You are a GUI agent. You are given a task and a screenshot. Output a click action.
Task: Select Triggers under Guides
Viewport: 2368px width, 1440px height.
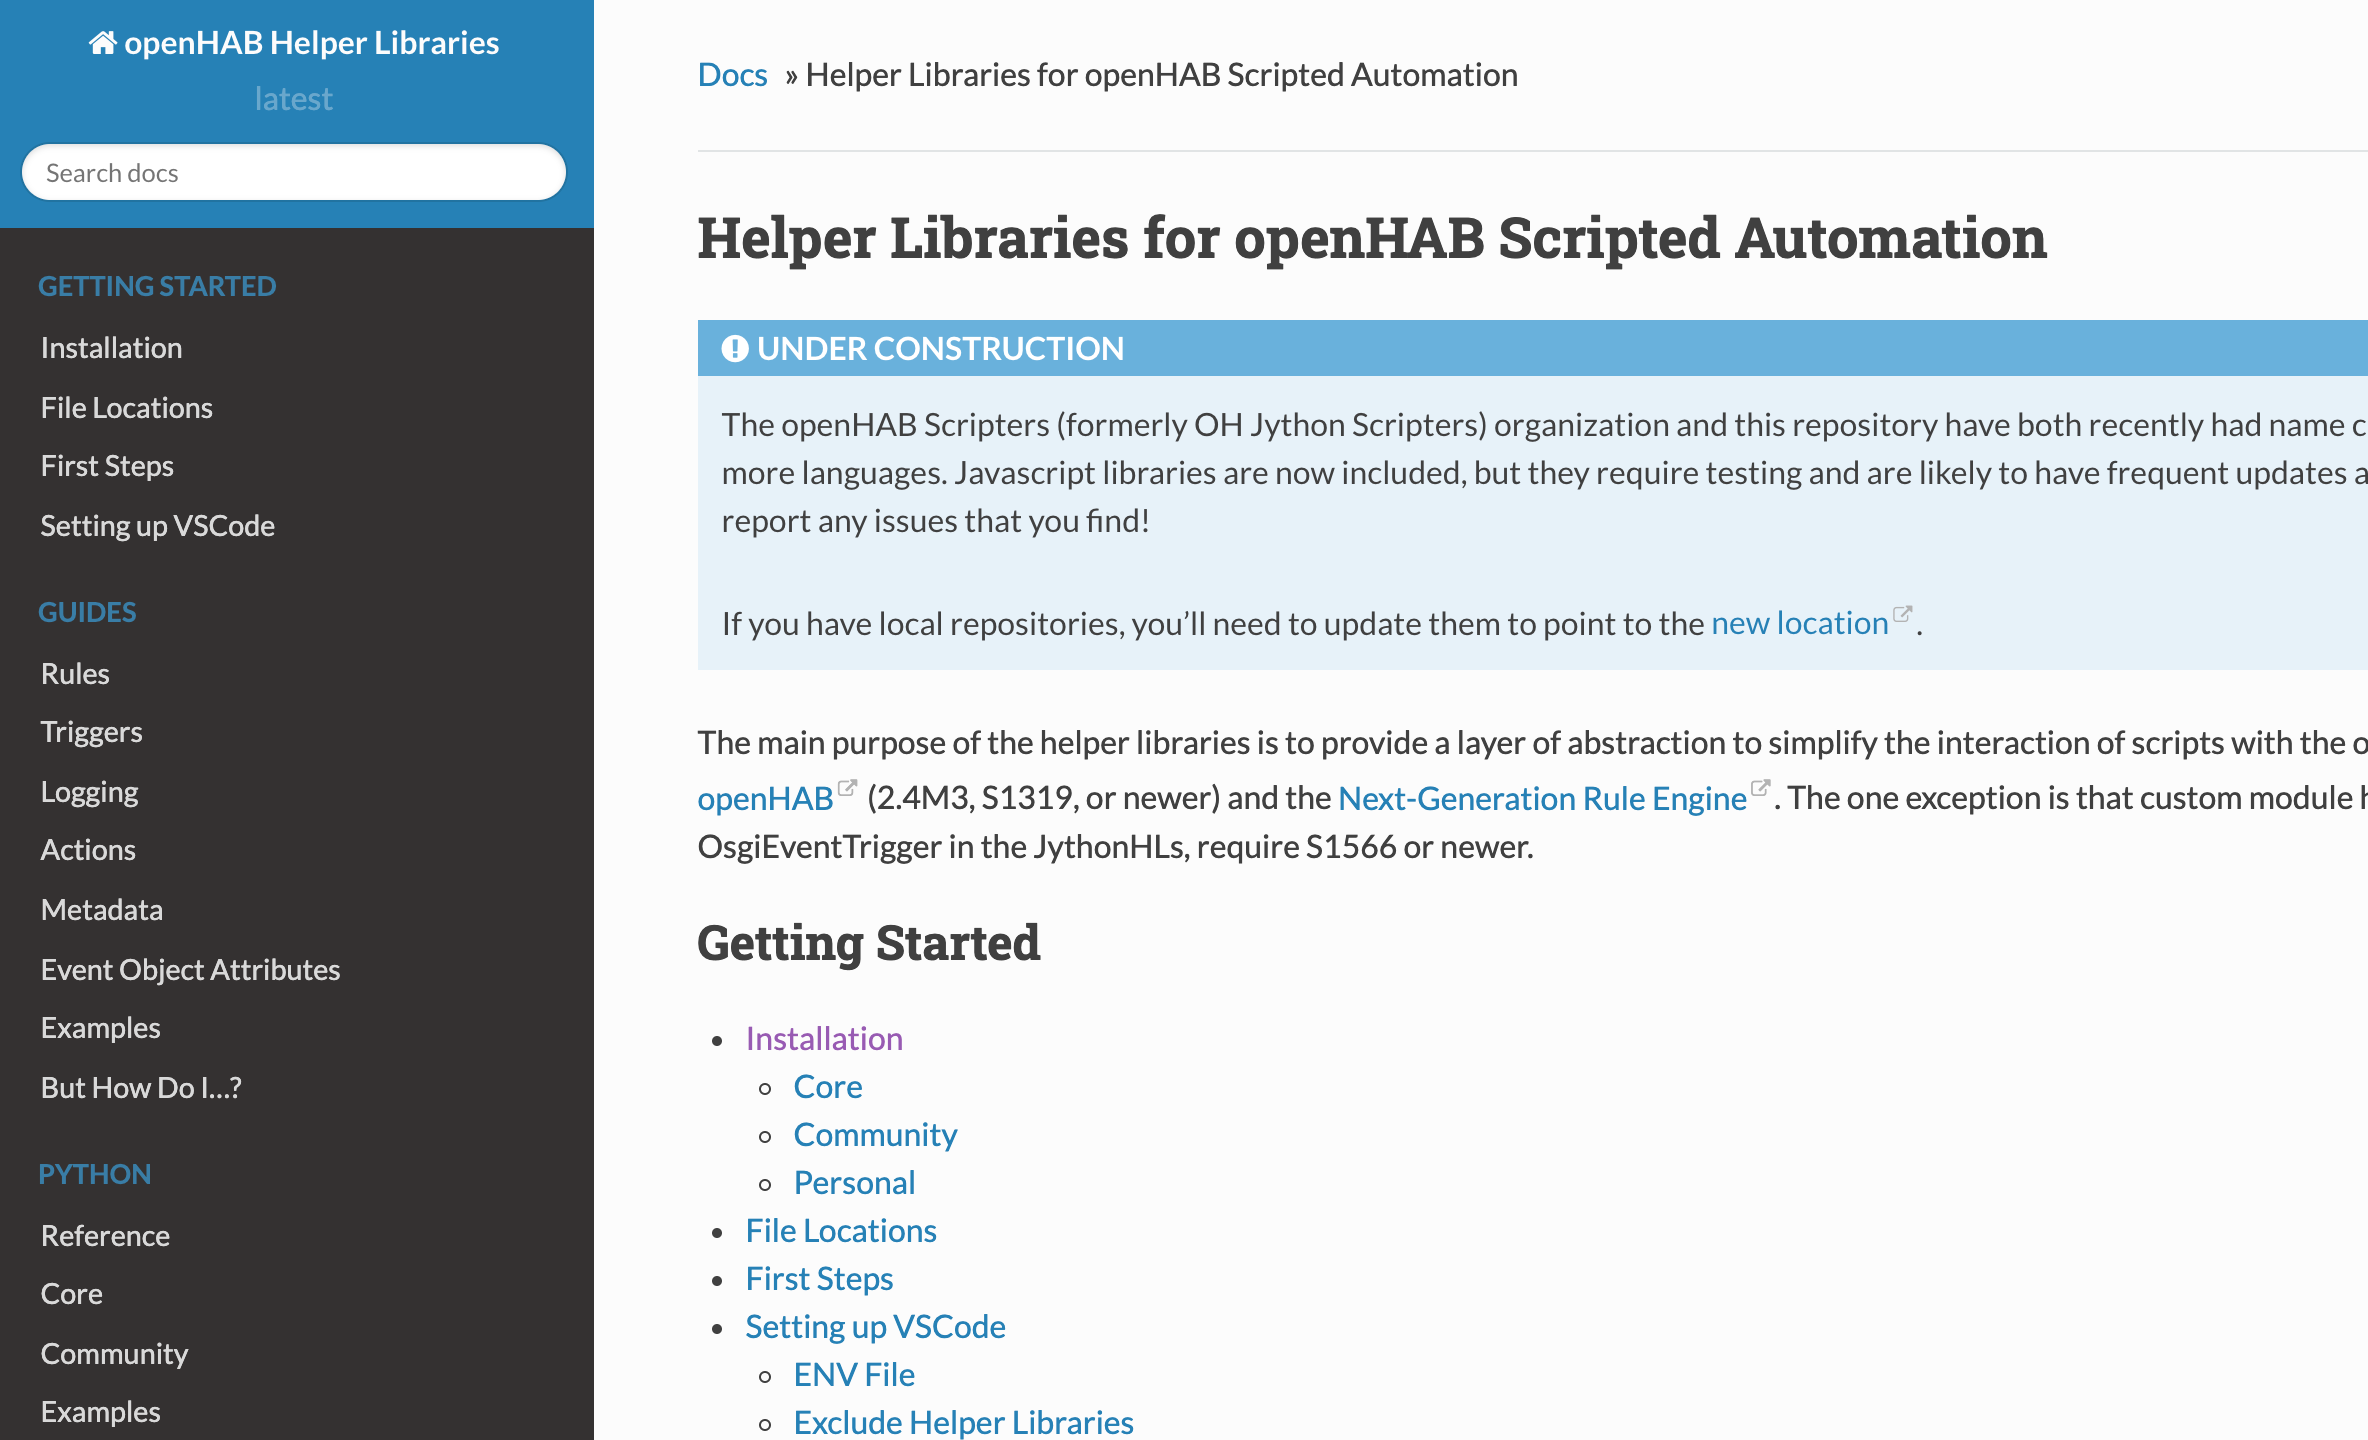click(91, 731)
